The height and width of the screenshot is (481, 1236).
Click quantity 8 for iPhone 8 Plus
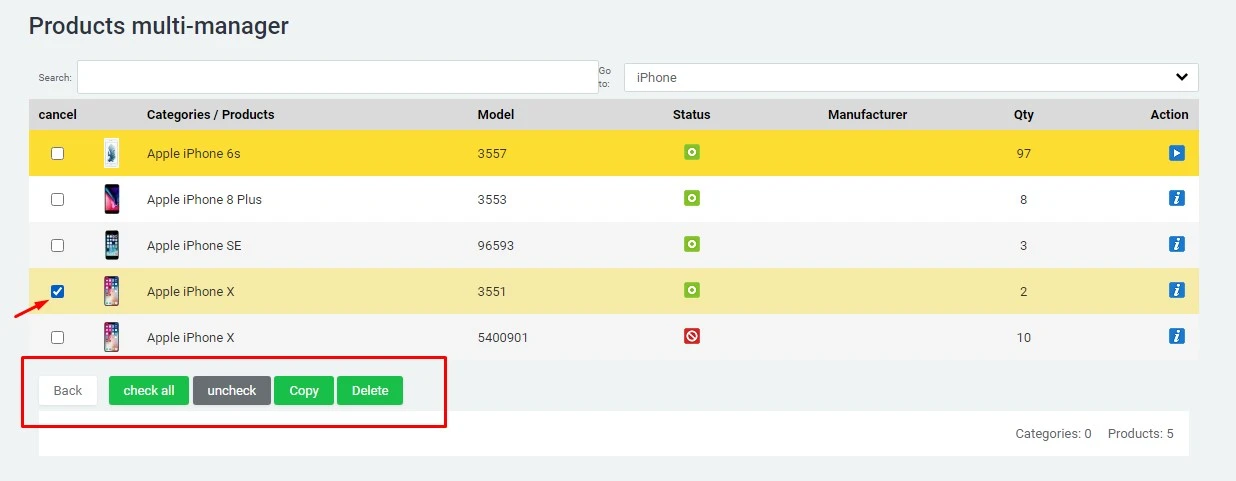[1023, 199]
